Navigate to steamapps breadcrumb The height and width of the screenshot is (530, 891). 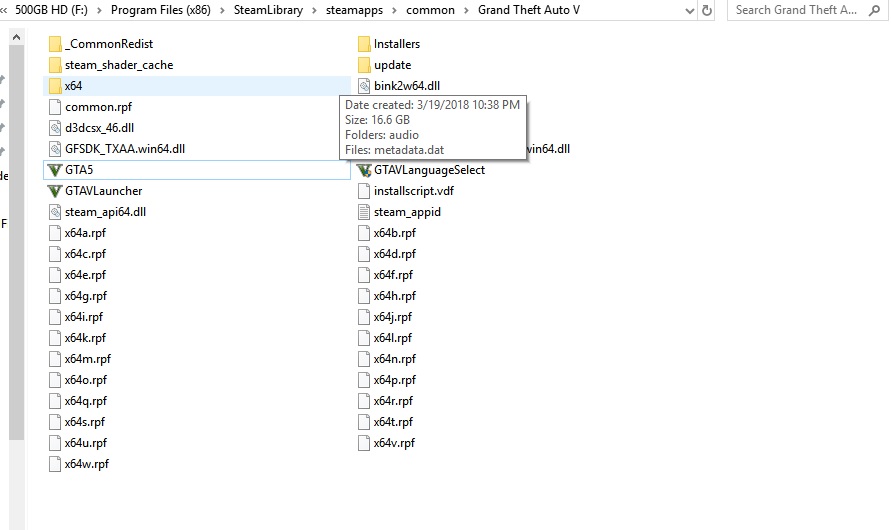355,10
